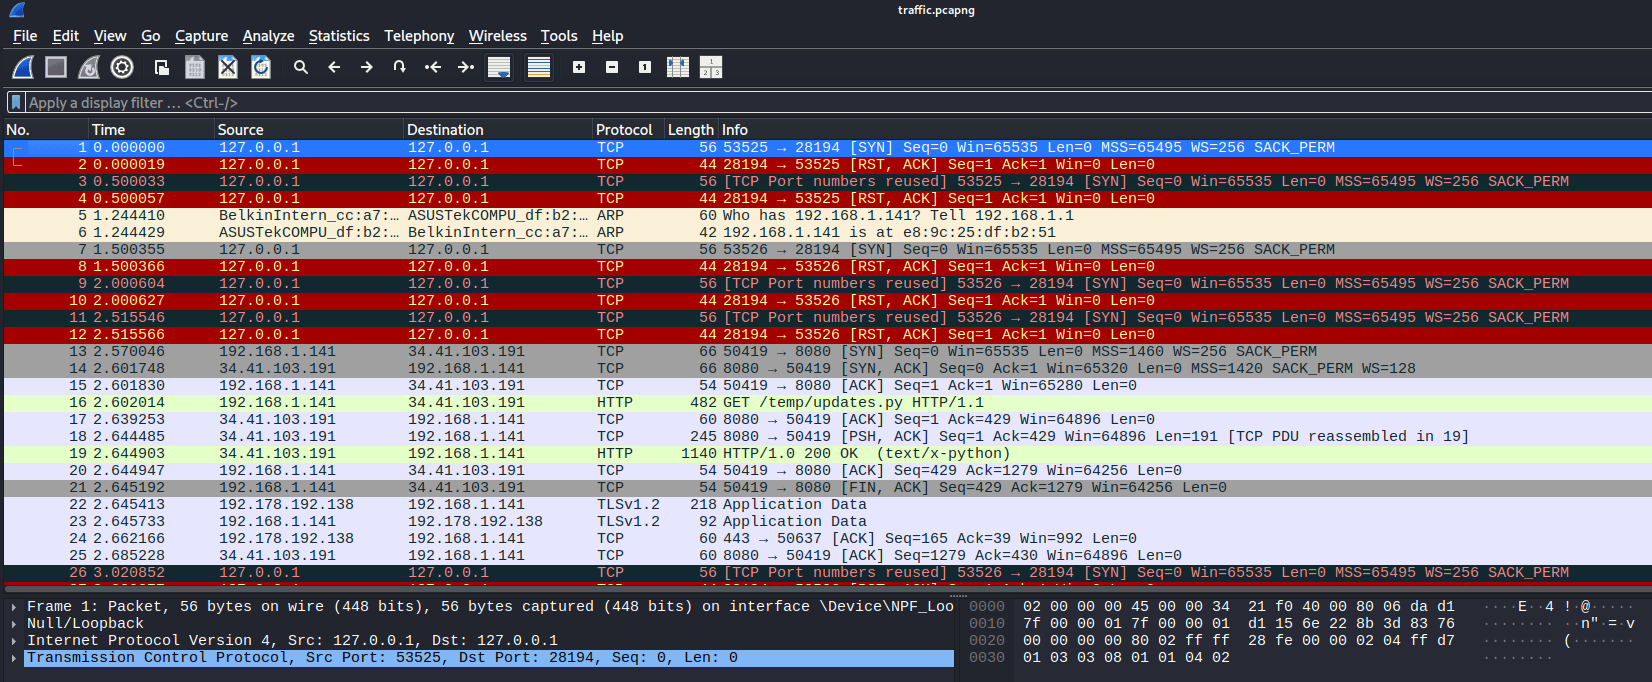Reset text to normal size

645,67
